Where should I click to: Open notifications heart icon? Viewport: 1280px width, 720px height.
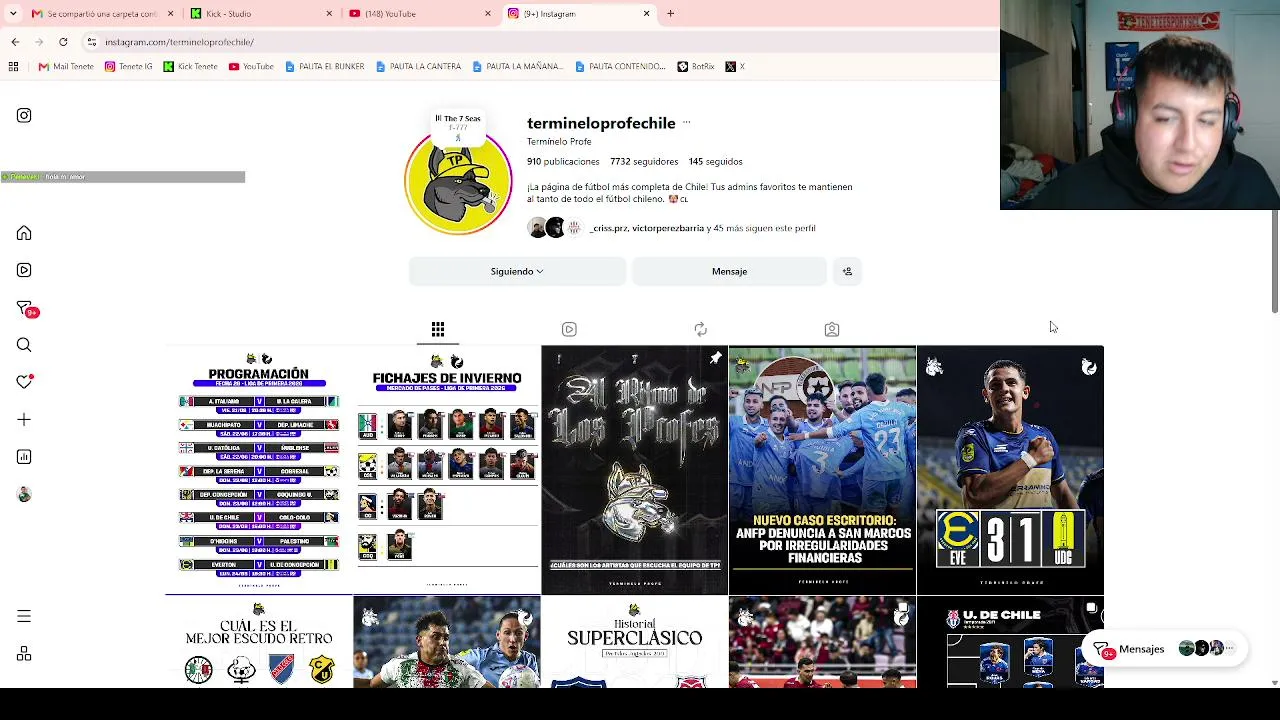click(x=24, y=382)
